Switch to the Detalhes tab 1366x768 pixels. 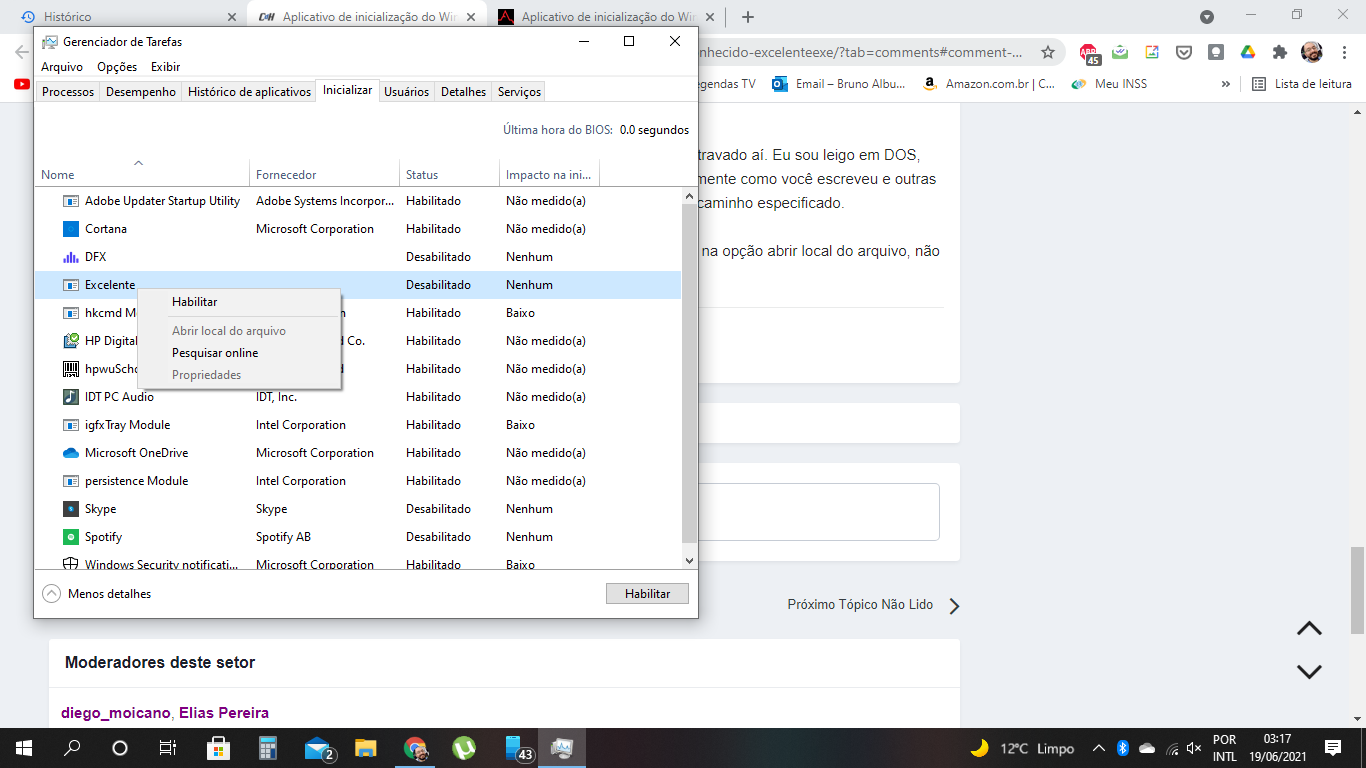pyautogui.click(x=464, y=92)
